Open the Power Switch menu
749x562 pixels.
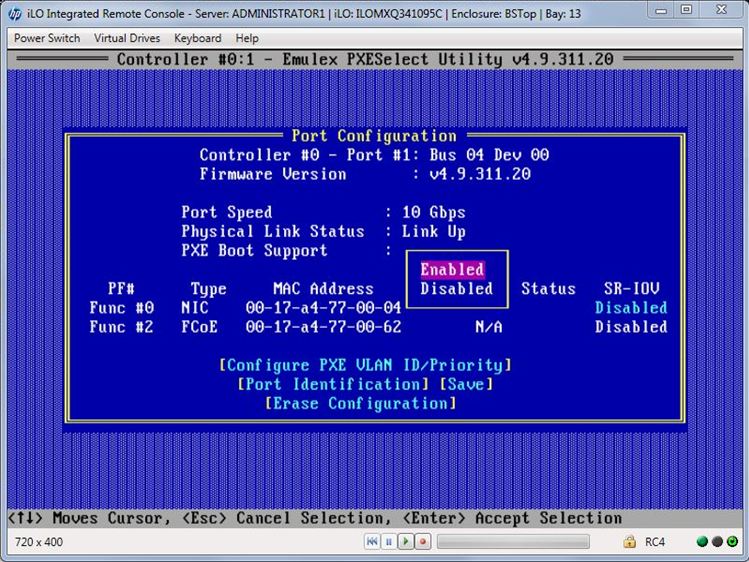pyautogui.click(x=49, y=38)
